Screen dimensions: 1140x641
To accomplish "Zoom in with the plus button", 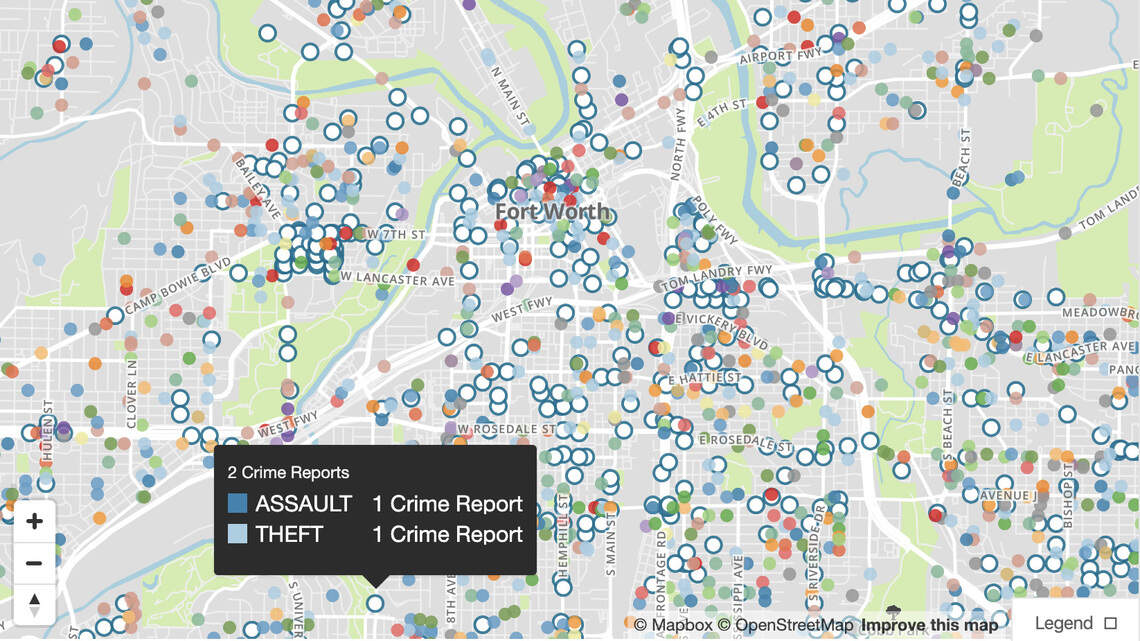I will [34, 521].
